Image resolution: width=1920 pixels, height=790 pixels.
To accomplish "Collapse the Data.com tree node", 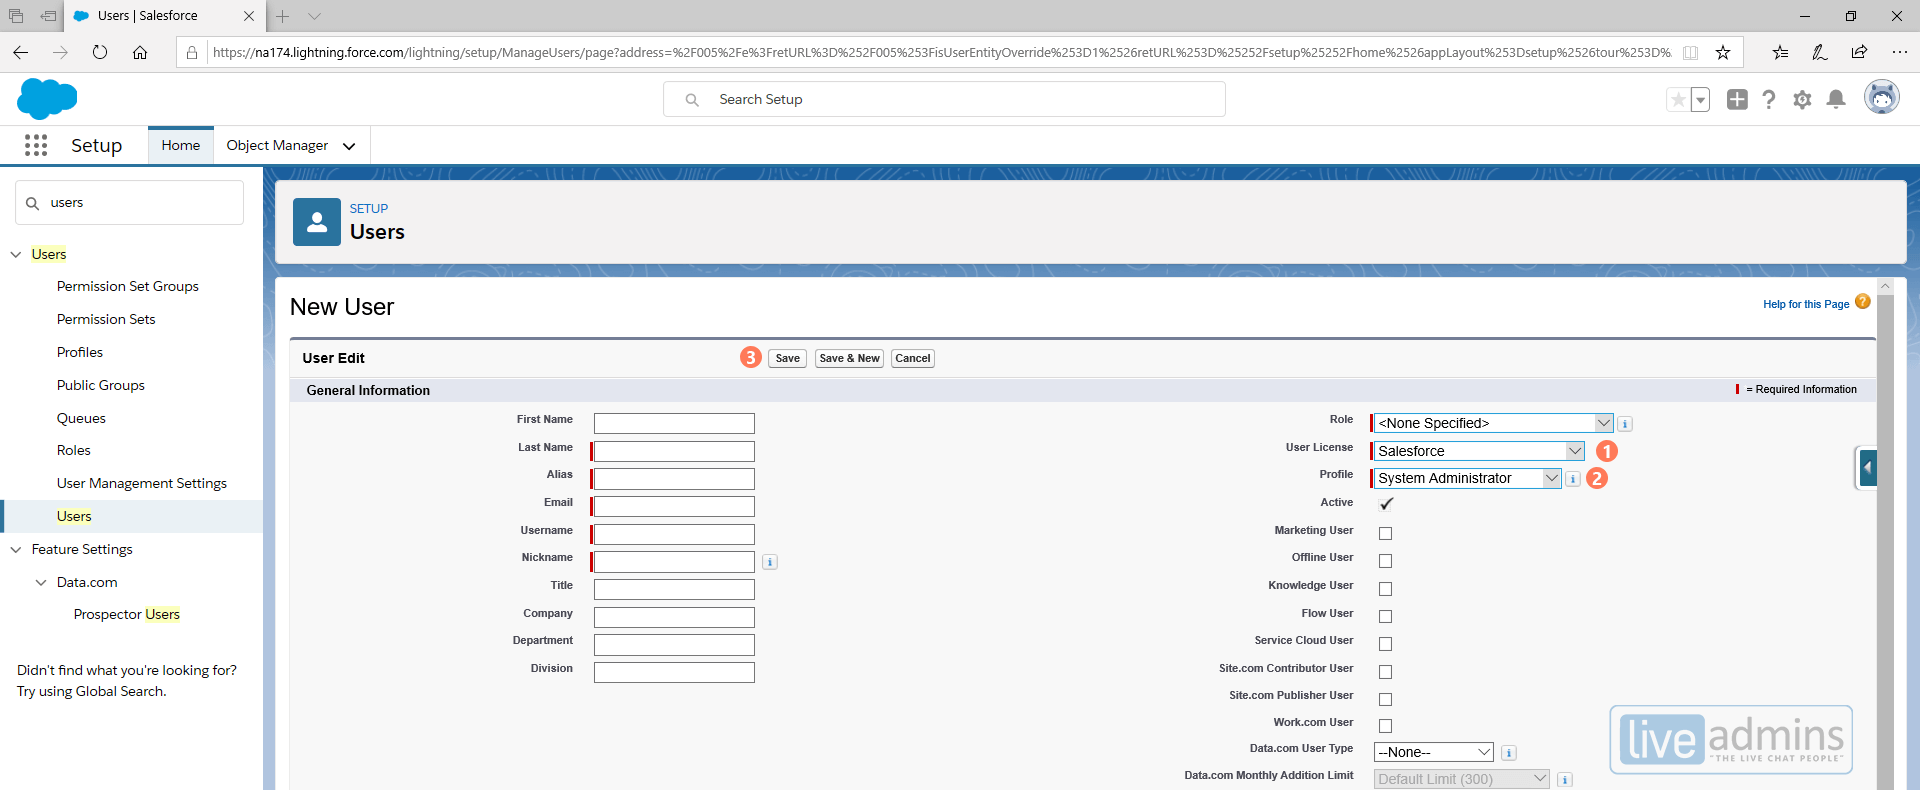I will click(41, 582).
